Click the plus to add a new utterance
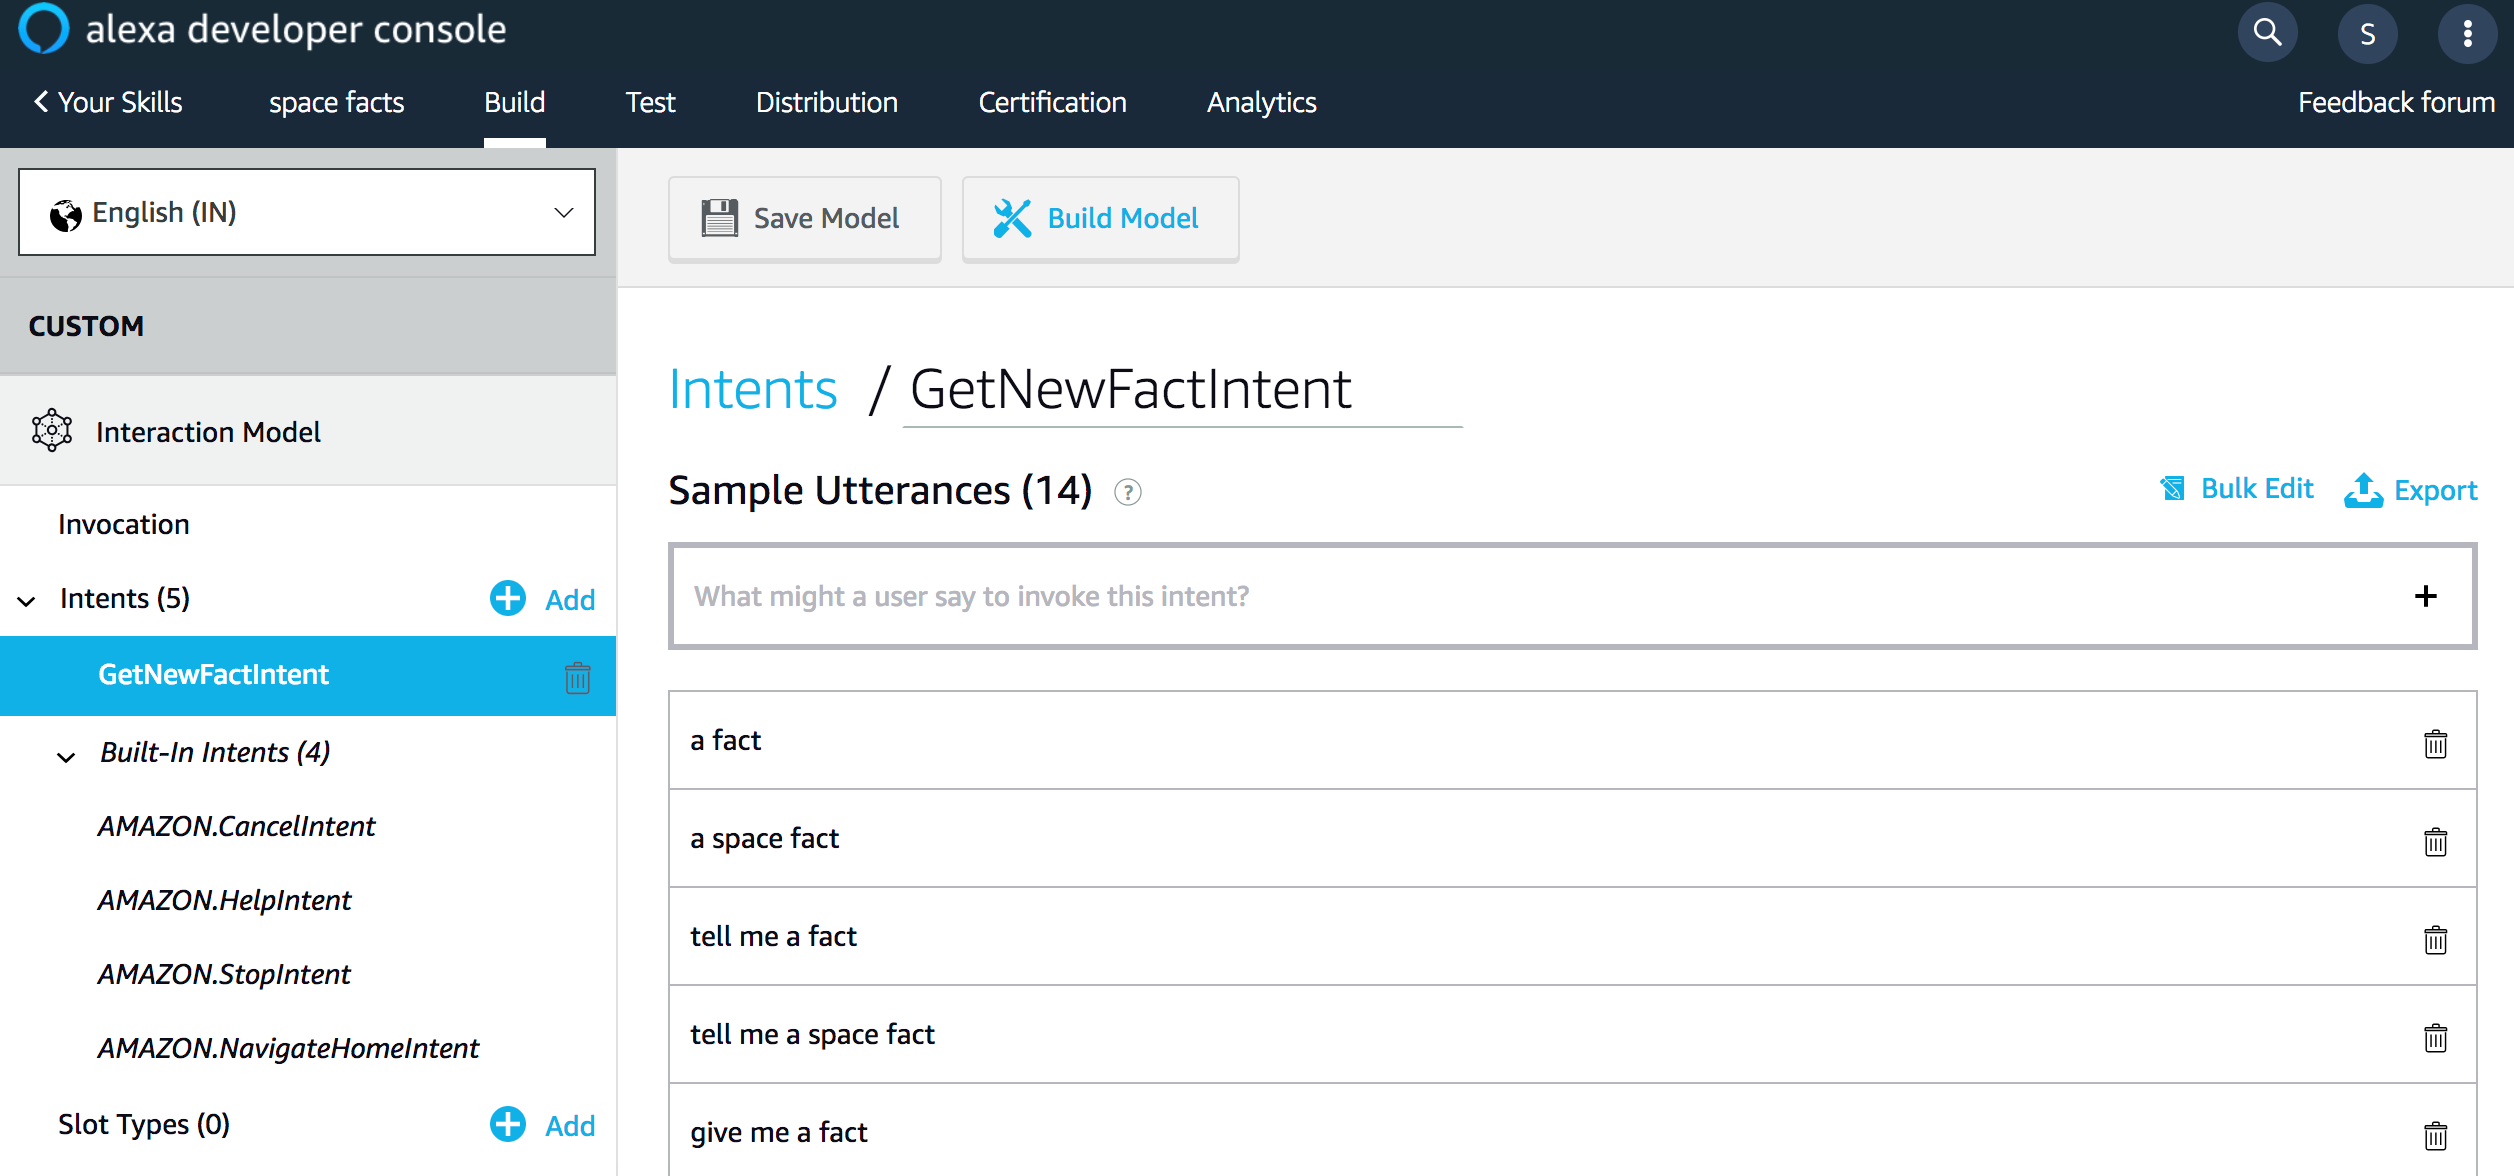The image size is (2514, 1176). (2426, 596)
